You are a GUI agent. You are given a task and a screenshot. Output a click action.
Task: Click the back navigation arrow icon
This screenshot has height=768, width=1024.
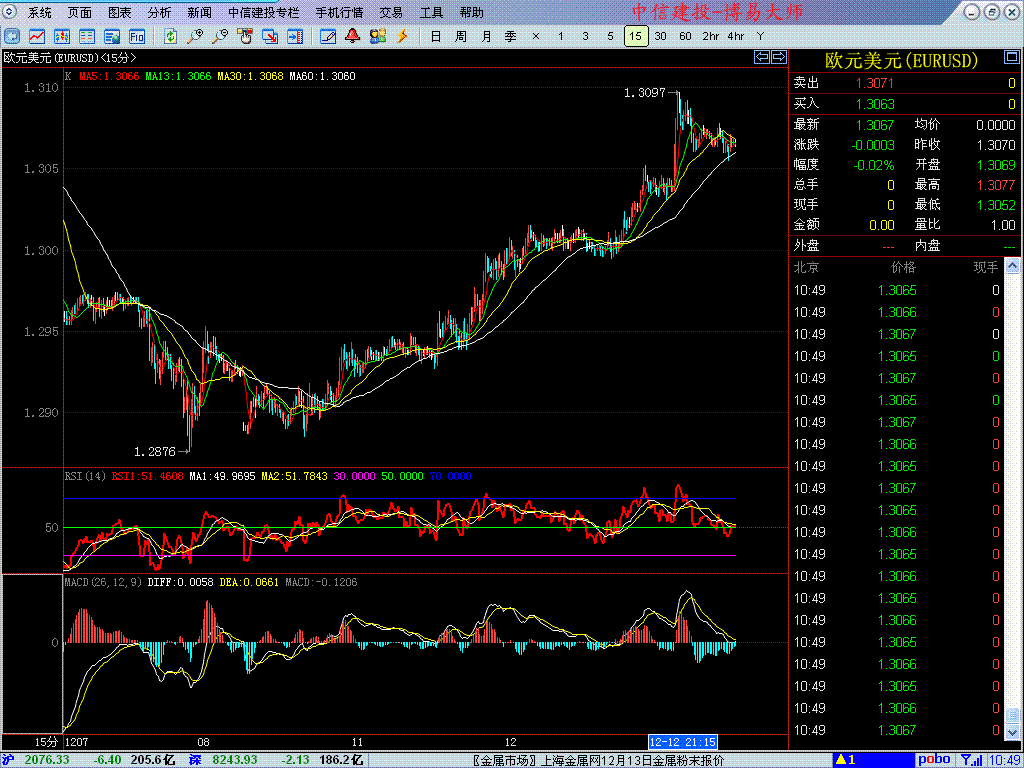pyautogui.click(x=12, y=37)
